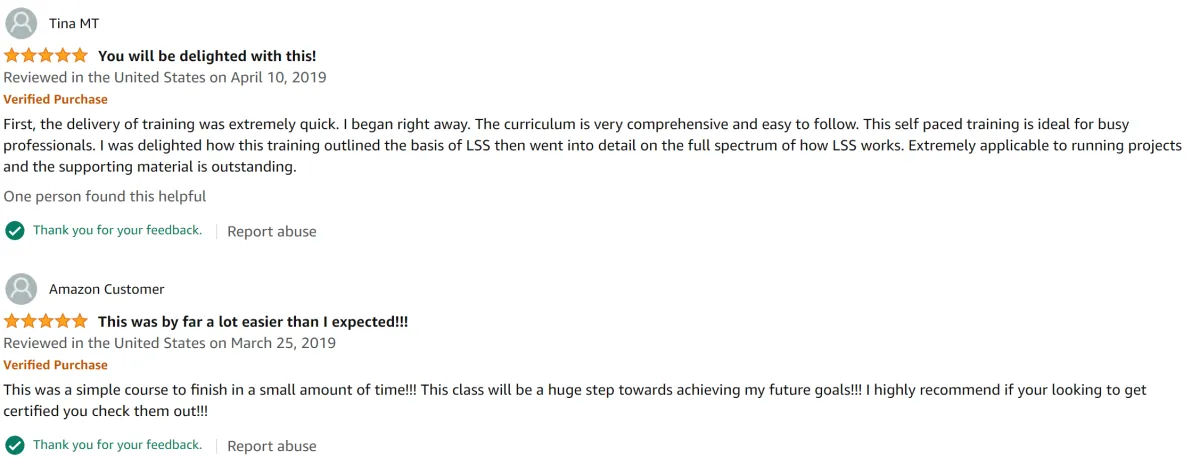Click green checkmark under Tina MT's review
This screenshot has height=458, width=1200.
[15, 231]
